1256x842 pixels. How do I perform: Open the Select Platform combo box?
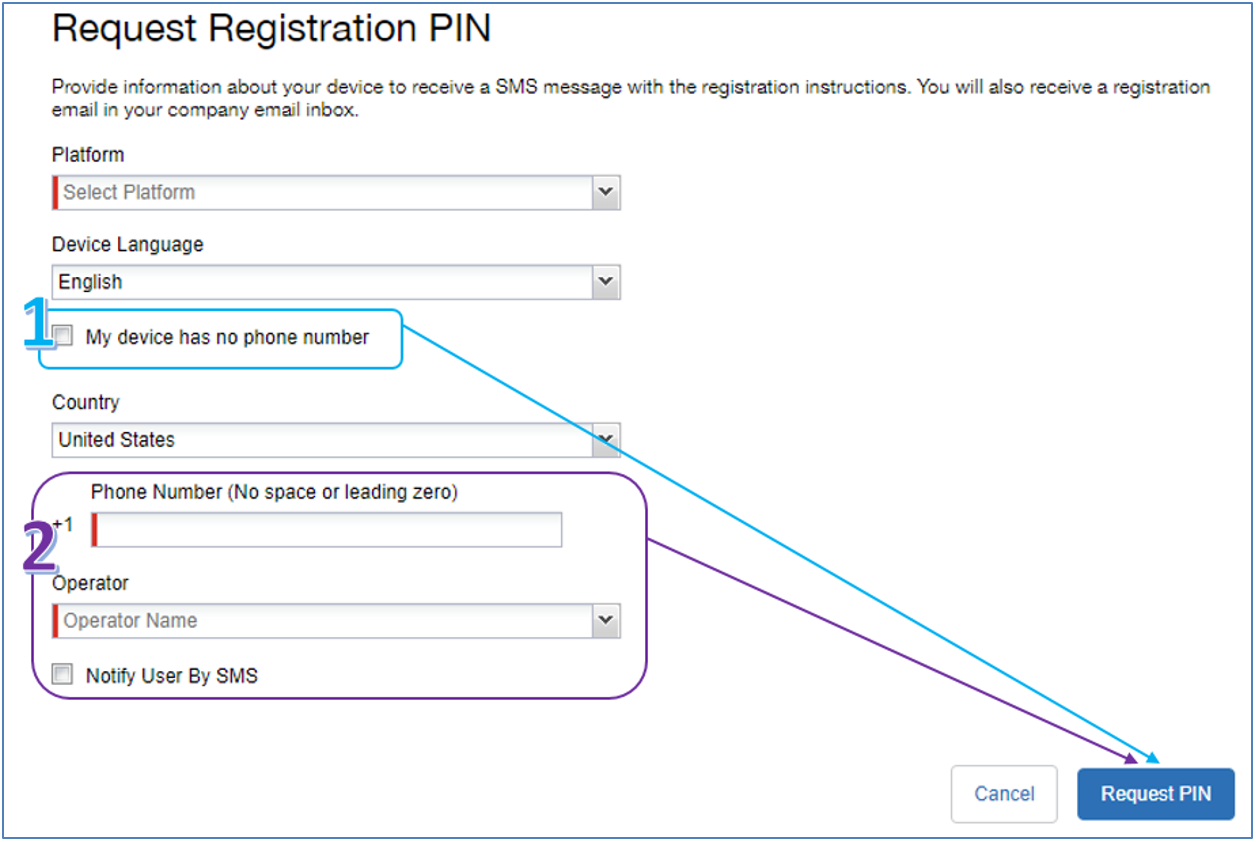[330, 192]
